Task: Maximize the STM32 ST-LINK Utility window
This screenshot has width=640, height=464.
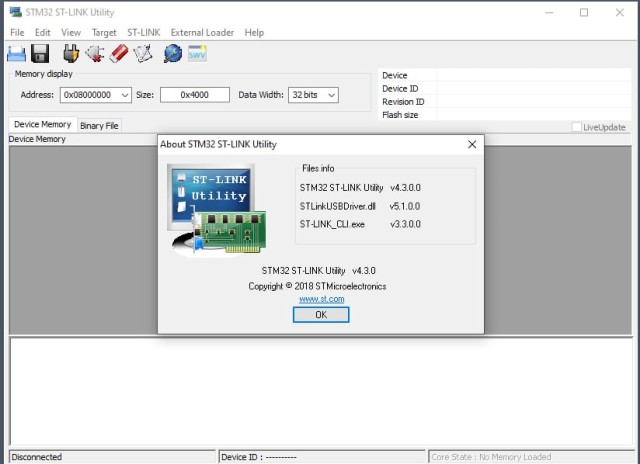Action: tap(584, 13)
